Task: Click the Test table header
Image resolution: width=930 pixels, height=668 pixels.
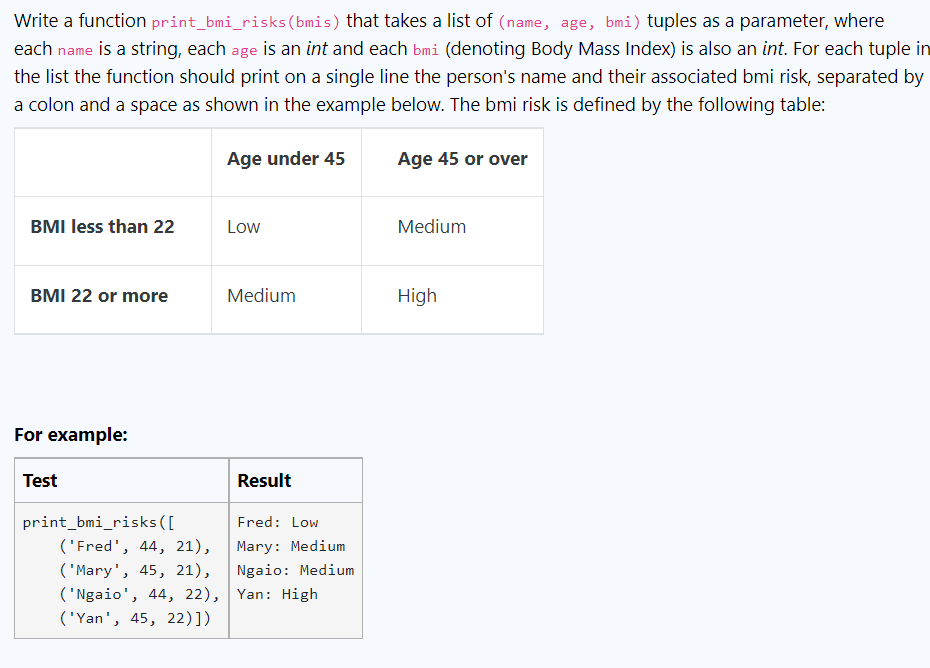Action: click(40, 480)
